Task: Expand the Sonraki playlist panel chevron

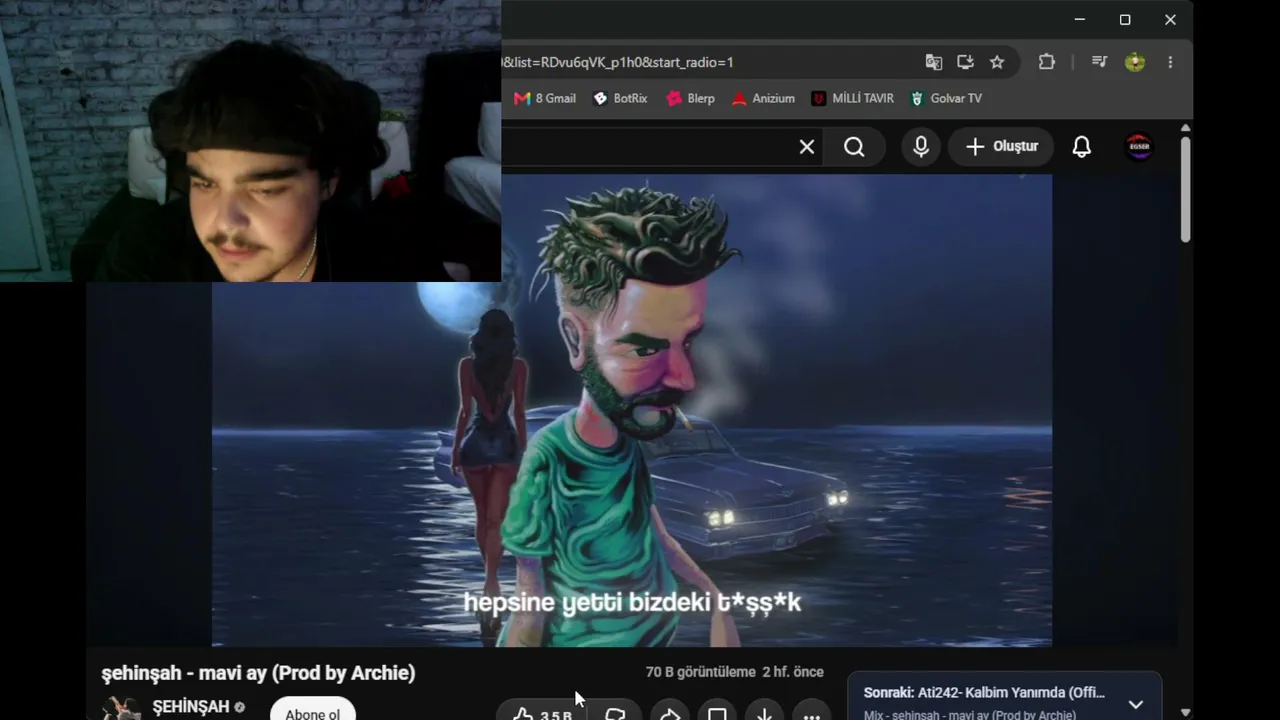Action: point(1135,704)
